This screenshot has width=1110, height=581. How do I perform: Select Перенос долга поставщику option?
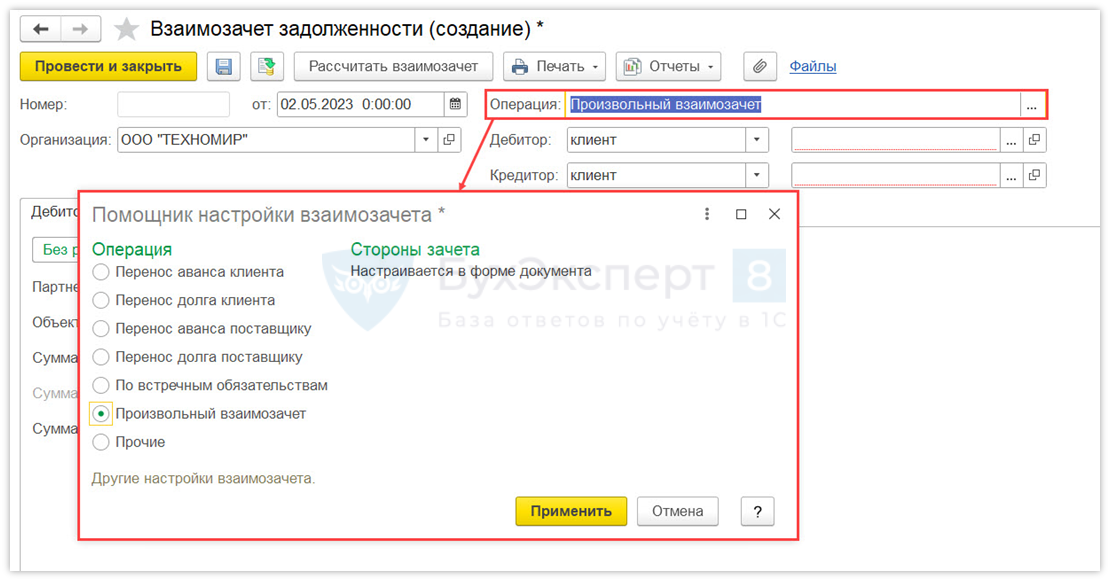tap(197, 357)
